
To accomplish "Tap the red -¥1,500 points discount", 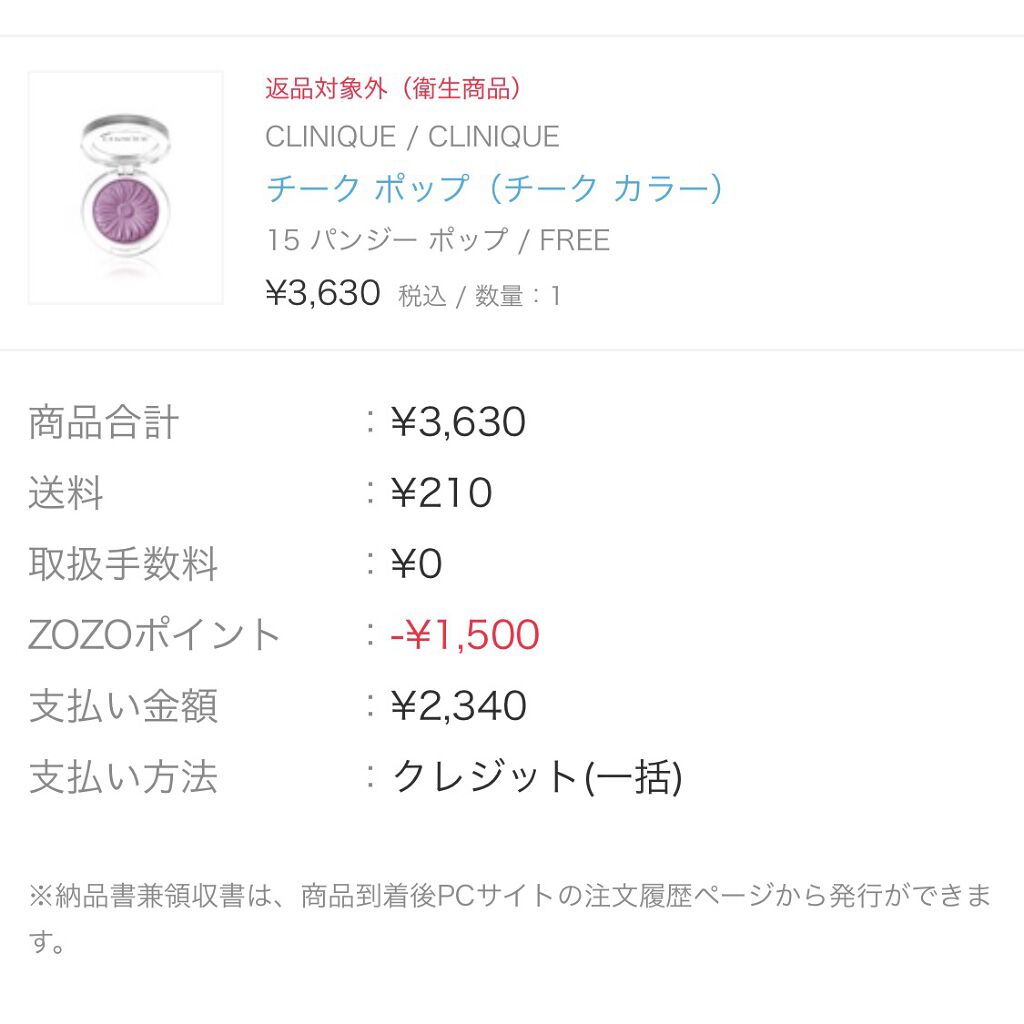I will pyautogui.click(x=465, y=635).
